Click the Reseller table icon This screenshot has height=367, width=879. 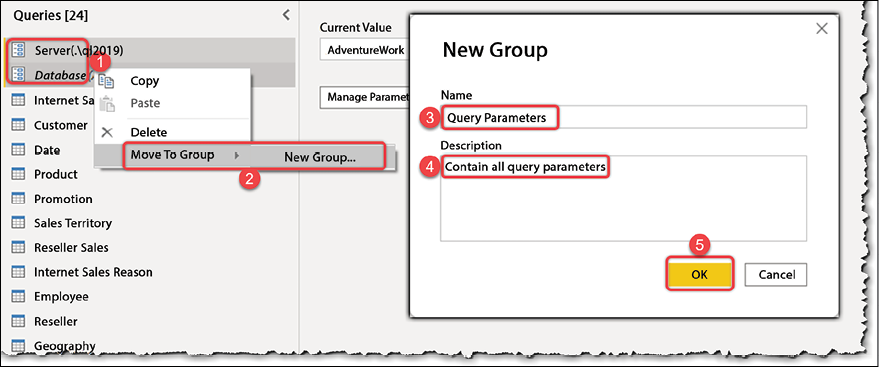18,321
